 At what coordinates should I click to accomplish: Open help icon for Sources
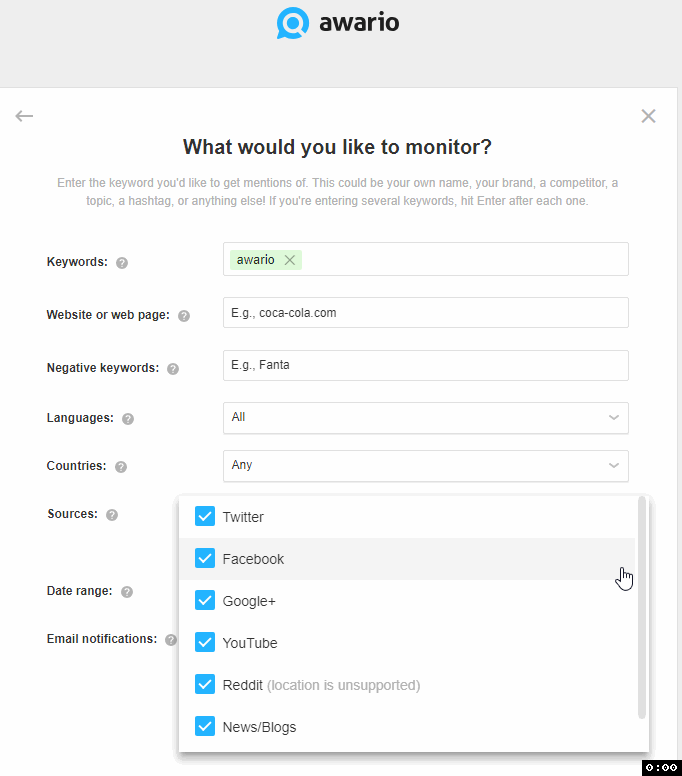(x=112, y=515)
